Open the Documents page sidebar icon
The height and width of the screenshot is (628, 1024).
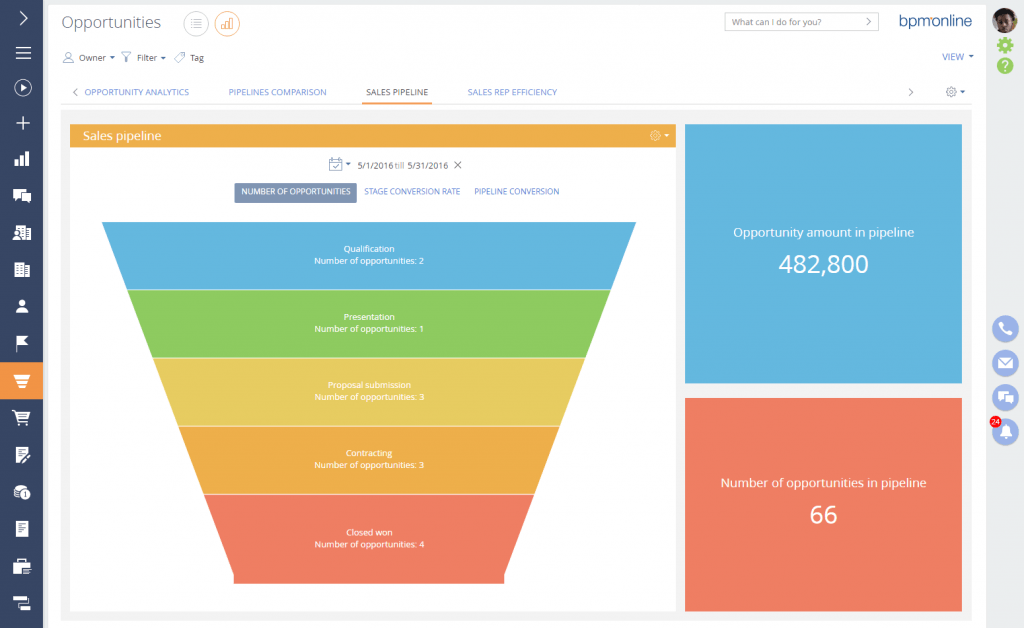coord(22,529)
